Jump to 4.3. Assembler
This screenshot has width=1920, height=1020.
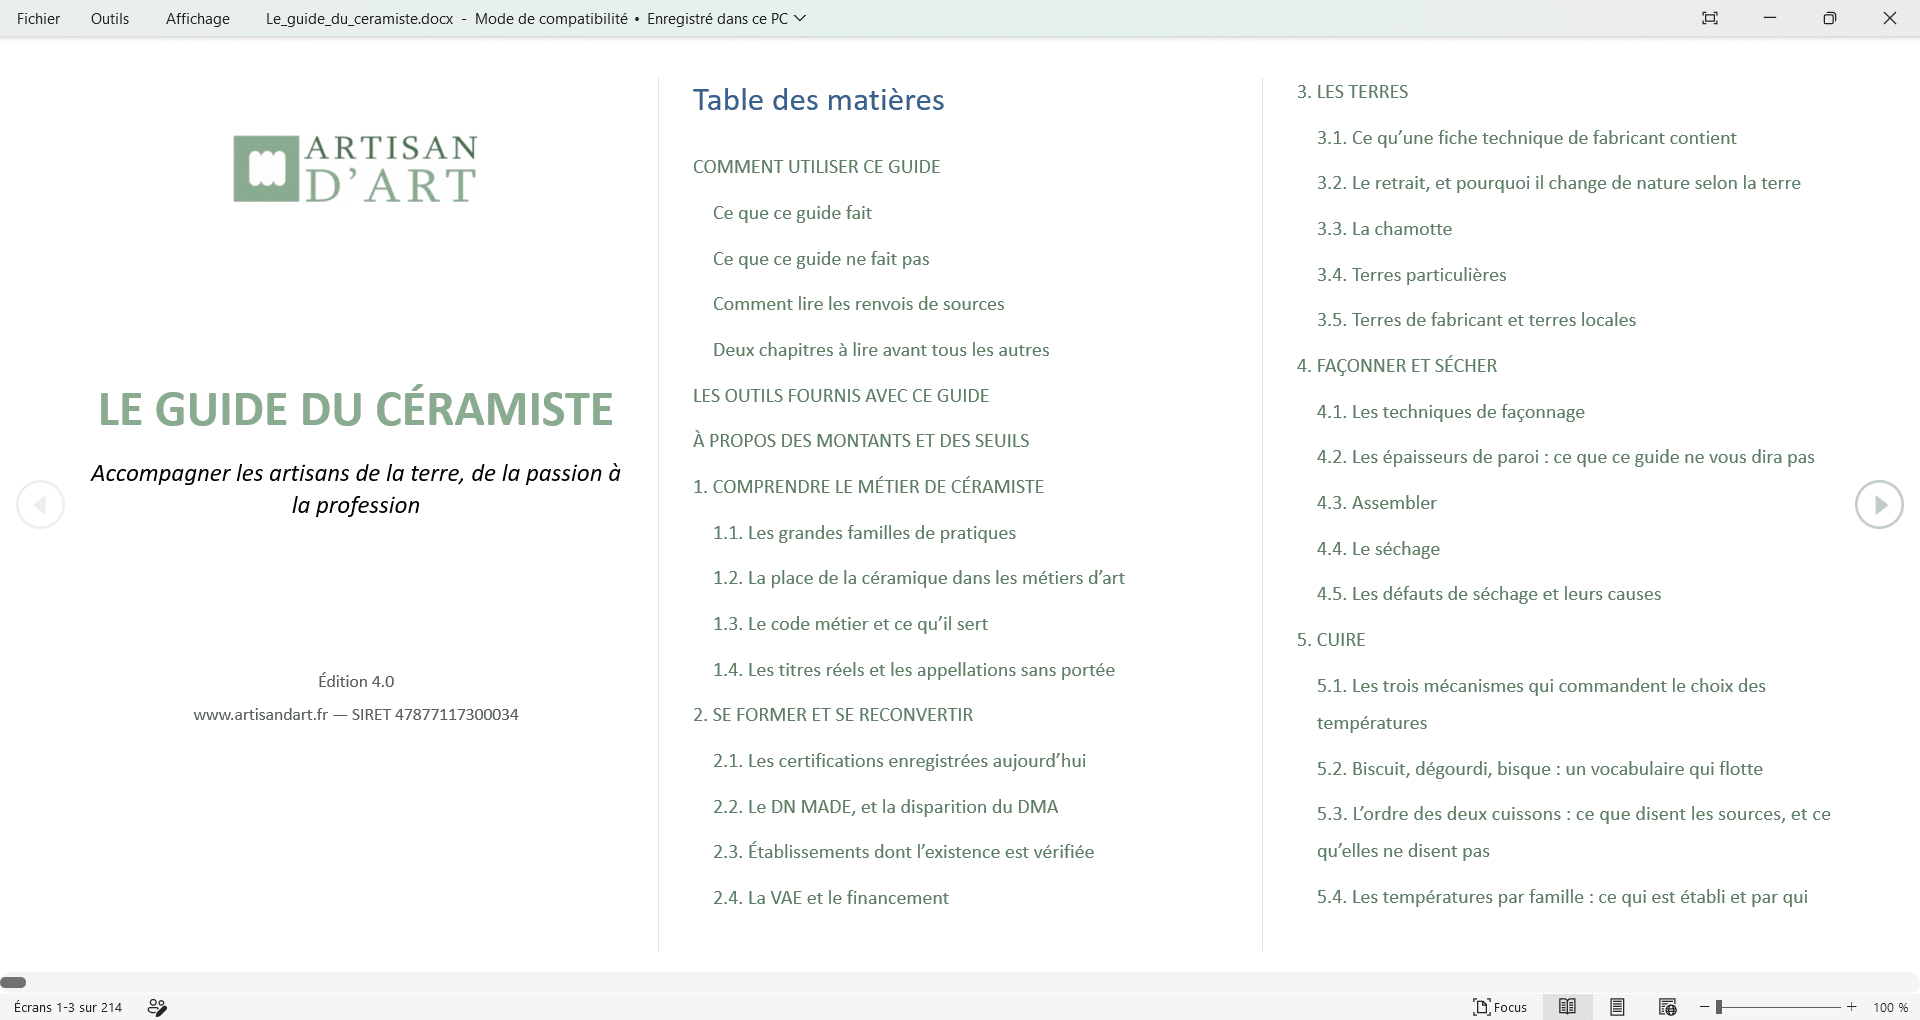[x=1376, y=503]
